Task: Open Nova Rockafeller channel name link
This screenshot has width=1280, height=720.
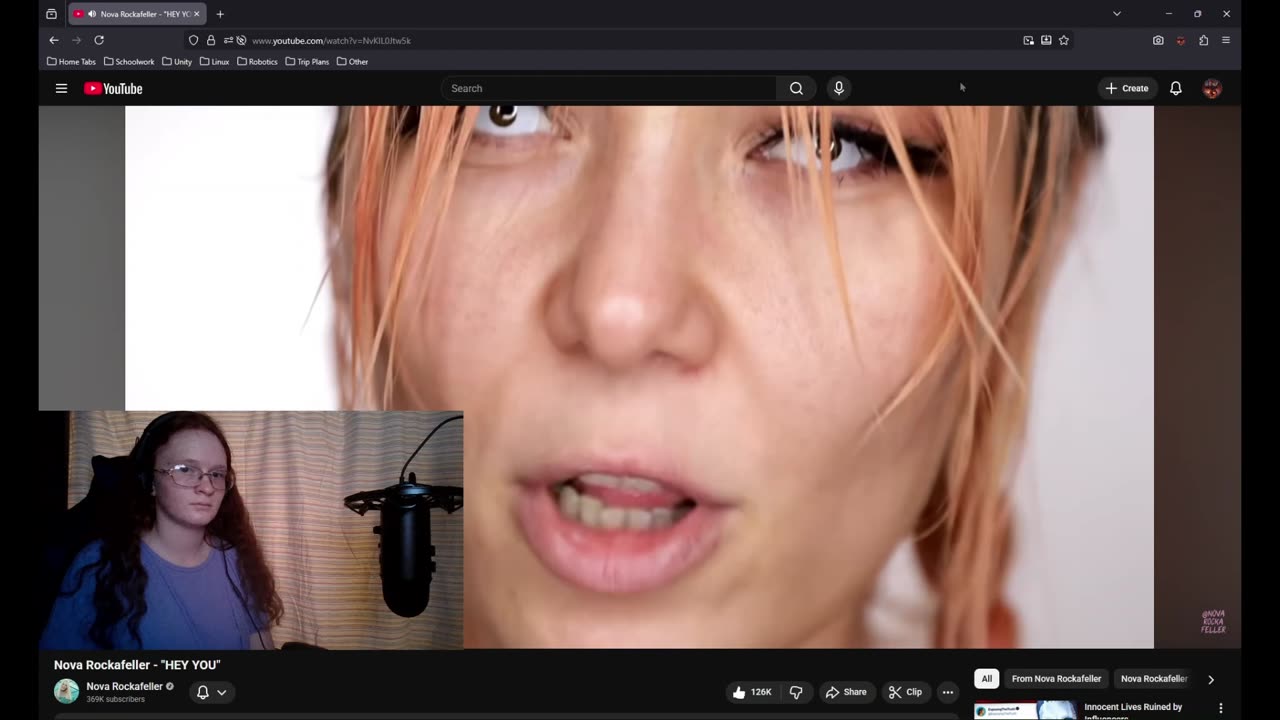Action: click(124, 686)
